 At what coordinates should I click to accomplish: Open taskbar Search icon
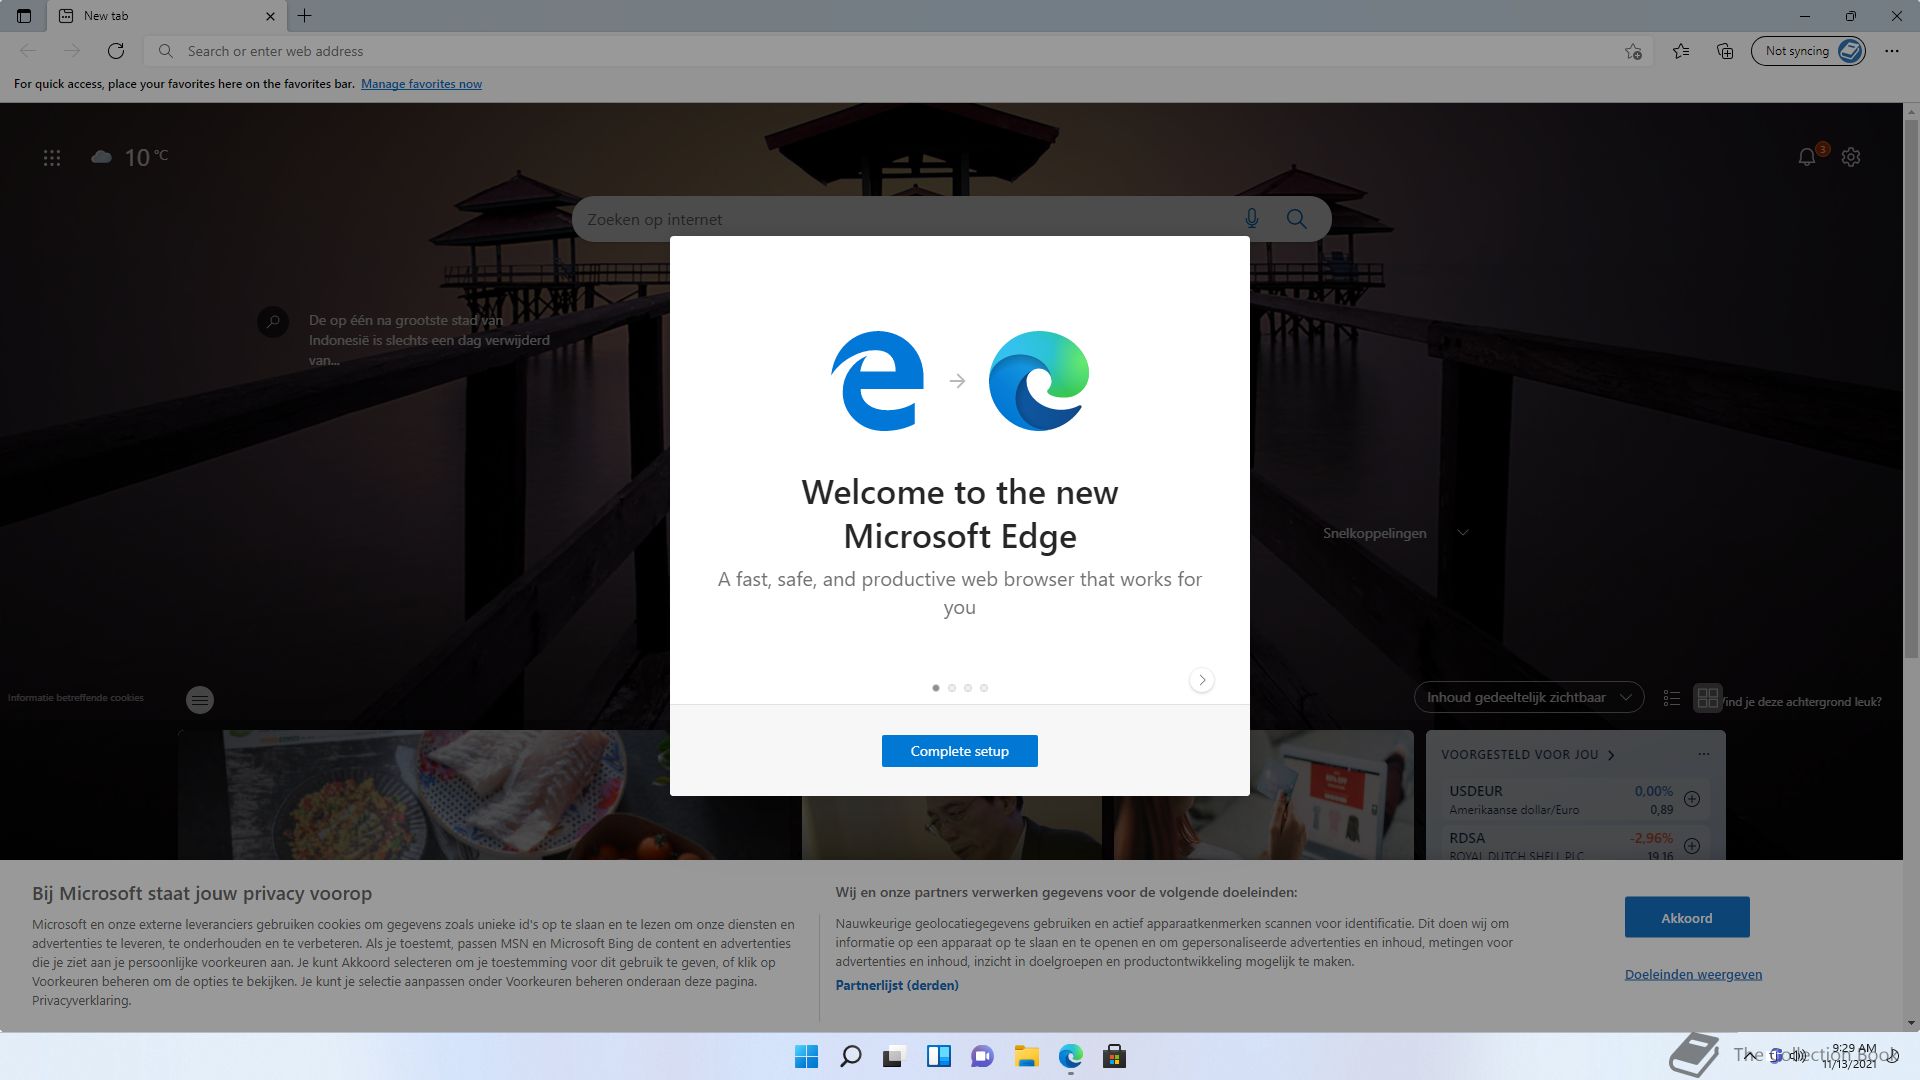pos(850,1057)
